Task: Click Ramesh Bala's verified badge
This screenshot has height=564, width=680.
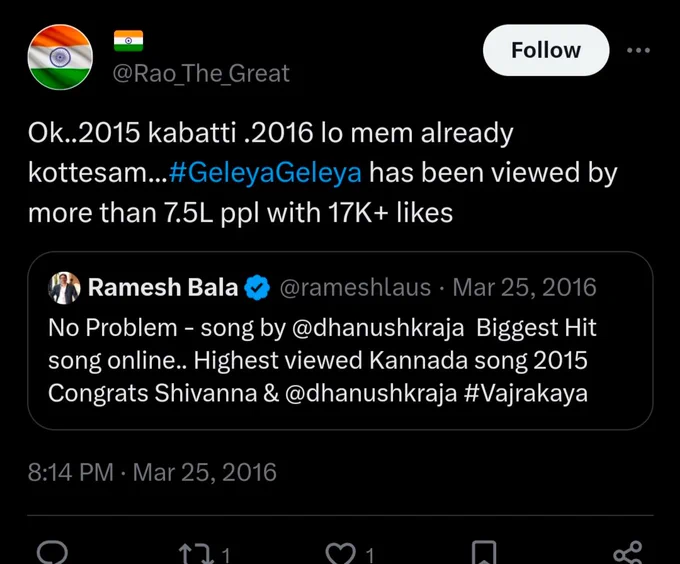Action: point(257,287)
